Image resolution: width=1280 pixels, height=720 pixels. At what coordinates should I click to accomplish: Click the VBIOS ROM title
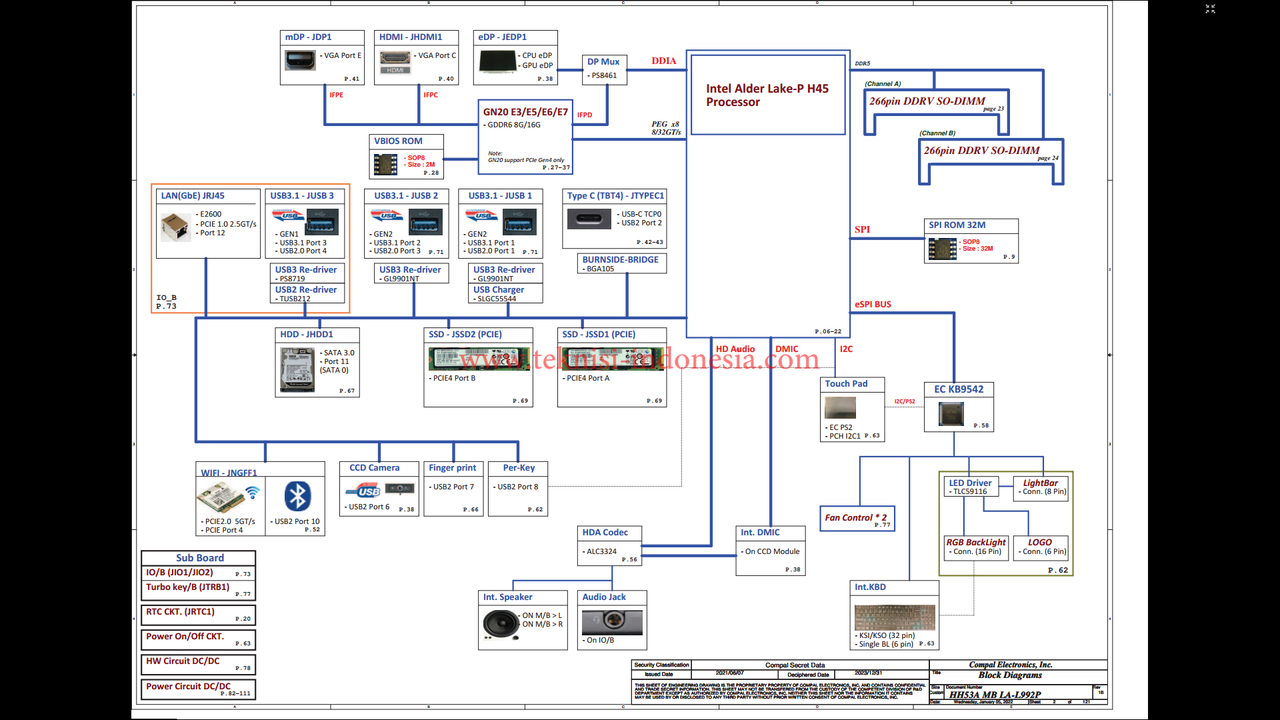tap(398, 141)
